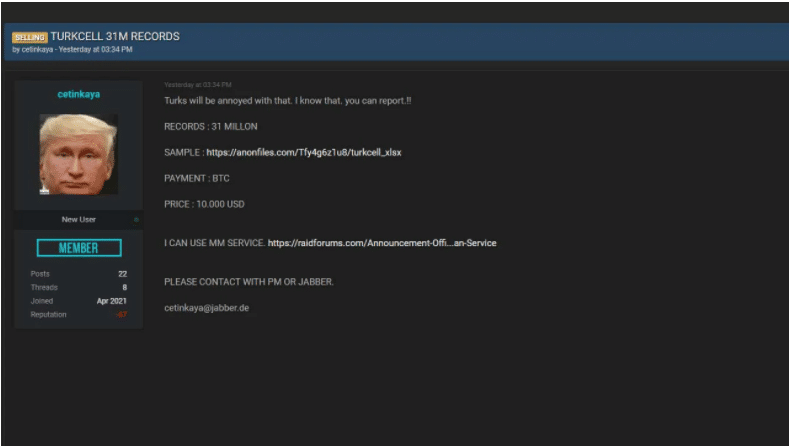Screen dimensions: 793x448
Task: Open the raidforums.com MM service link
Action: point(382,243)
